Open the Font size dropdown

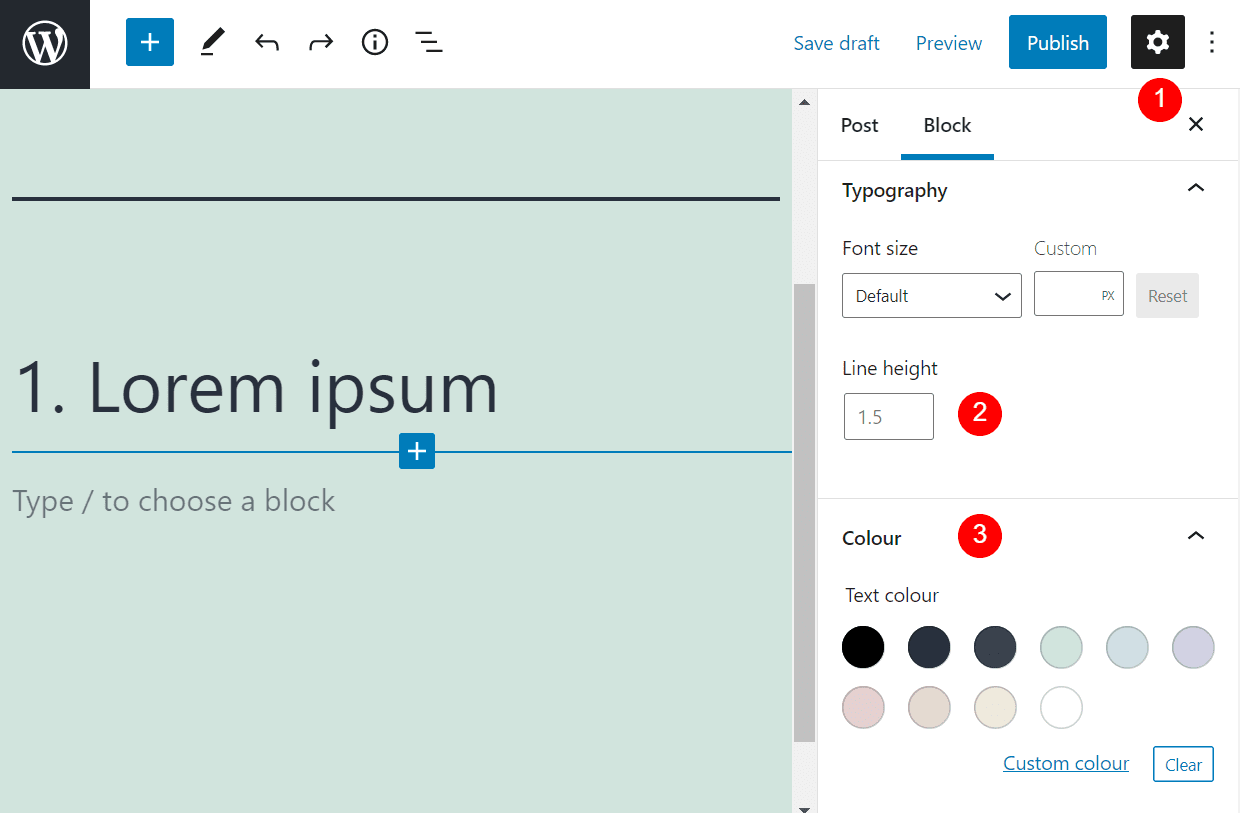pyautogui.click(x=931, y=295)
